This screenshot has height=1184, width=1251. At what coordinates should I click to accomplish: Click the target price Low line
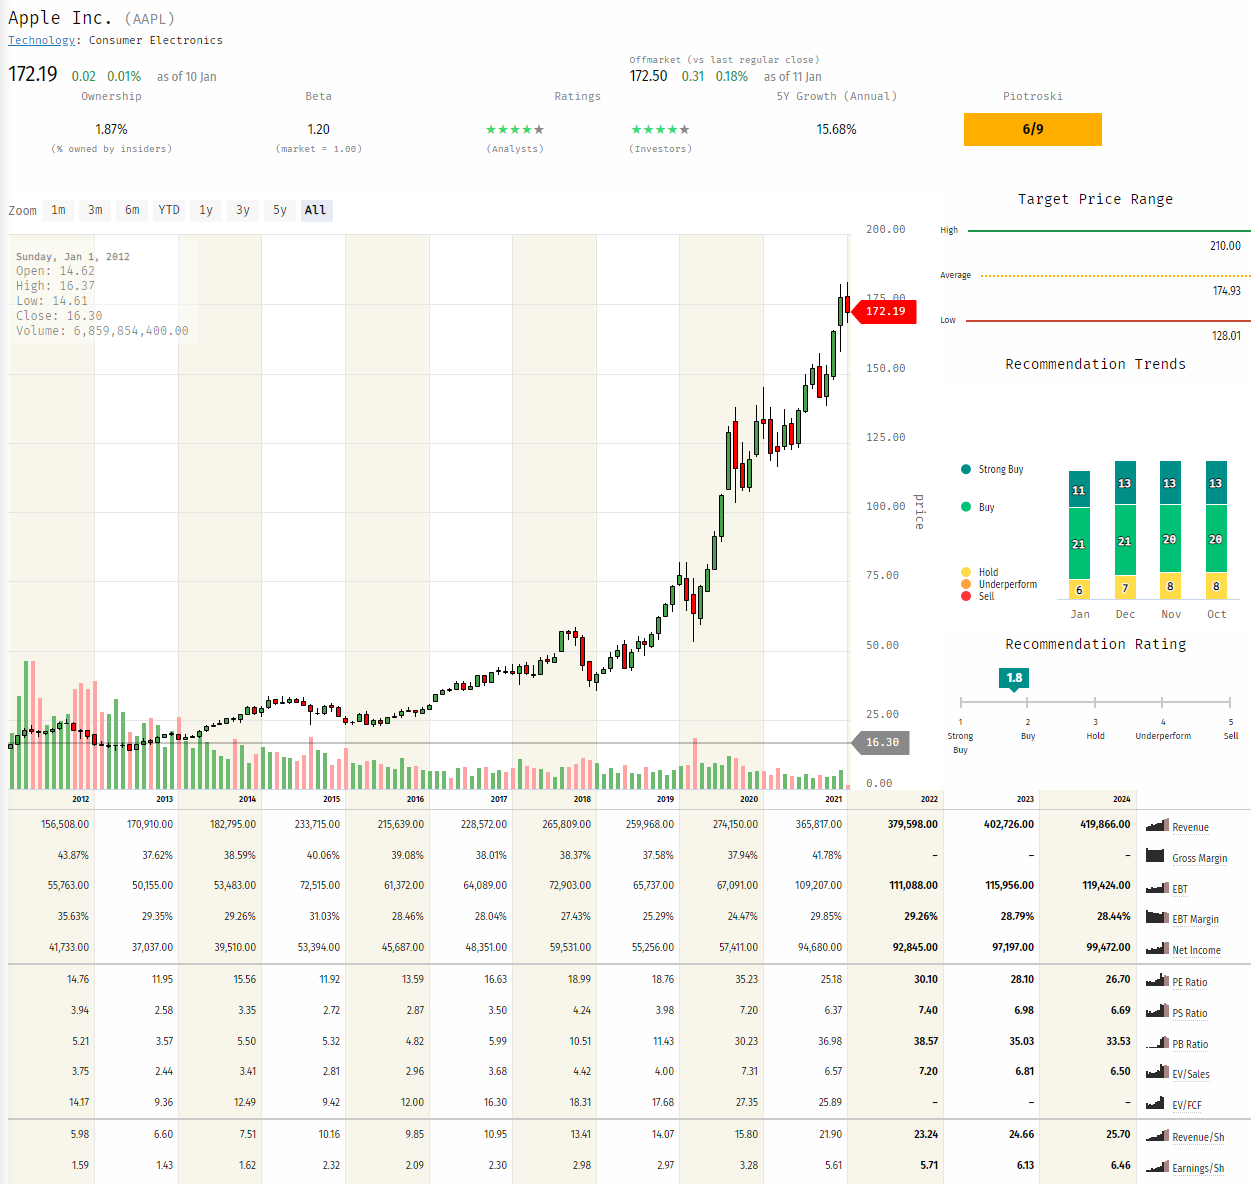1109,321
